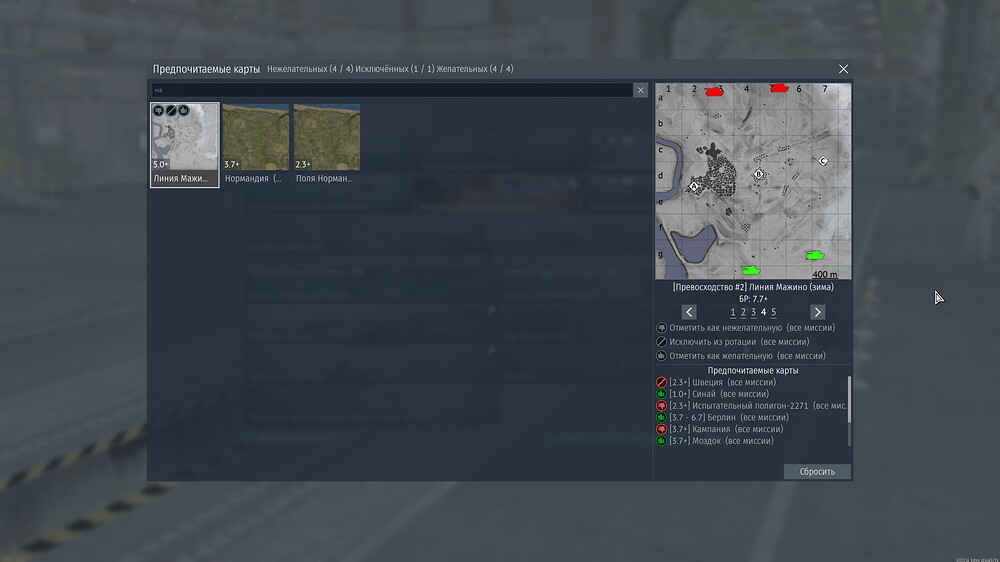Click capture point C on minimap
Screen dimensions: 1000x562
pos(823,161)
